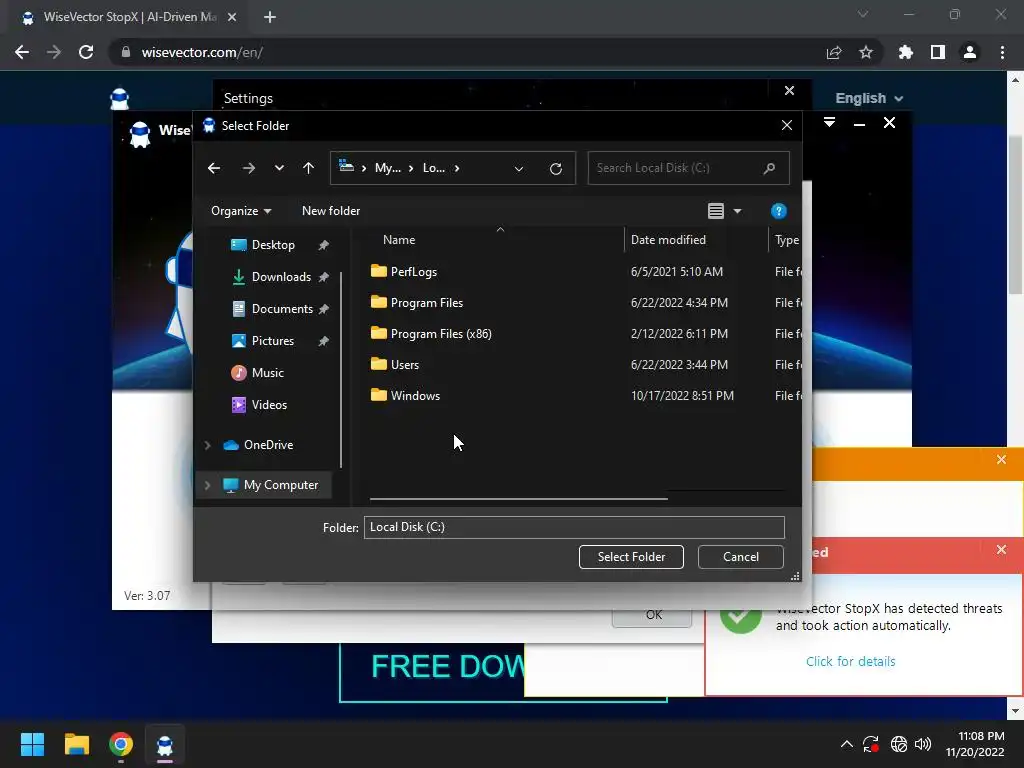Screen dimensions: 1024x768
Task: Open the Organize menu
Action: [x=241, y=211]
